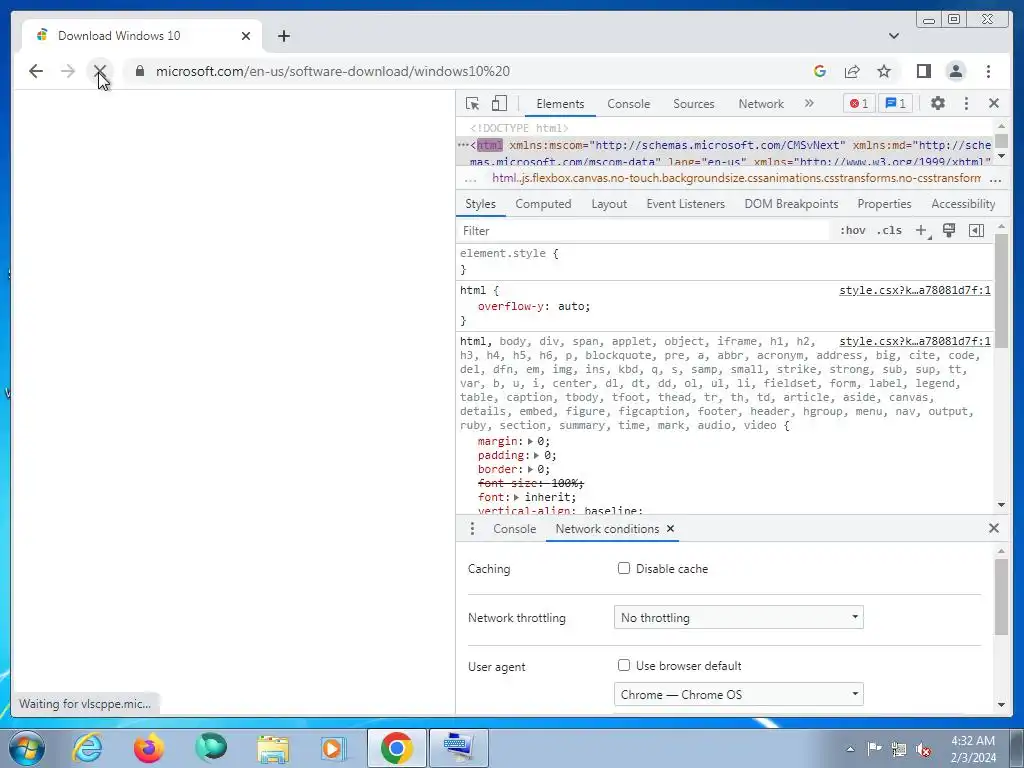This screenshot has width=1024, height=768.
Task: Open the Event Listeners tab
Action: [686, 204]
